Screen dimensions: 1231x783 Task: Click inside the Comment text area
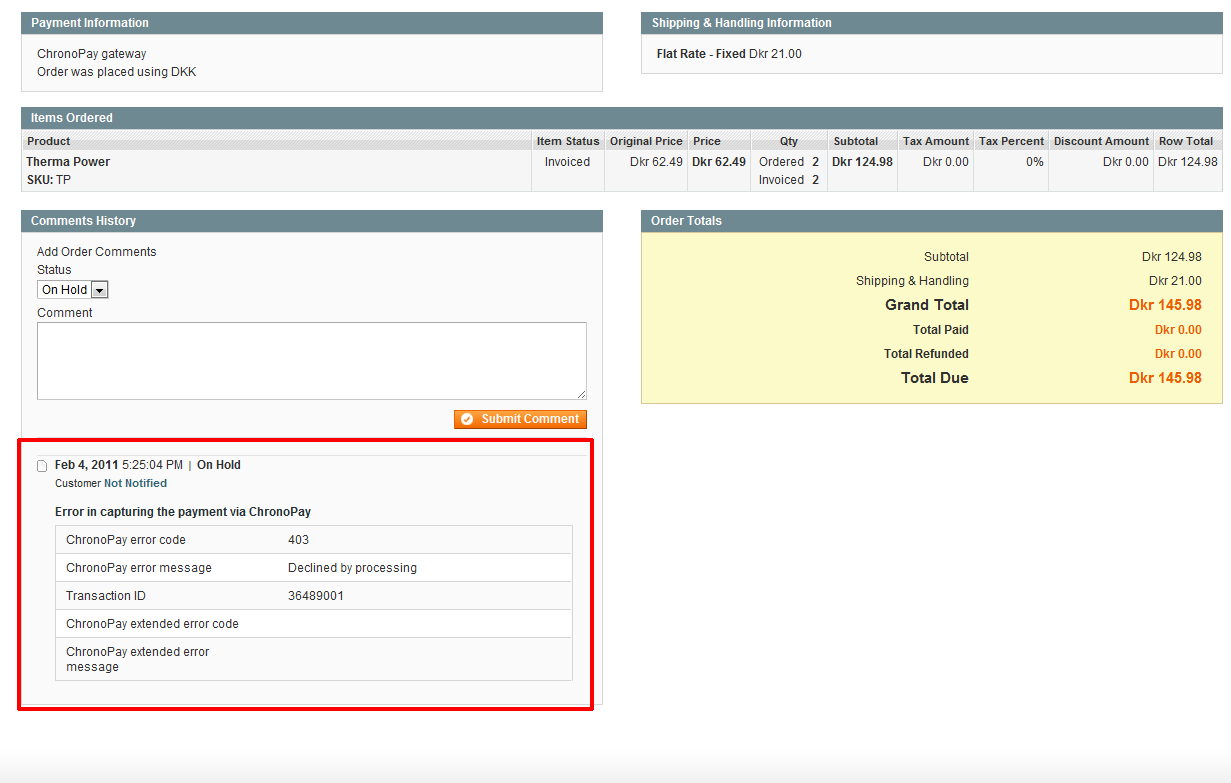[311, 361]
